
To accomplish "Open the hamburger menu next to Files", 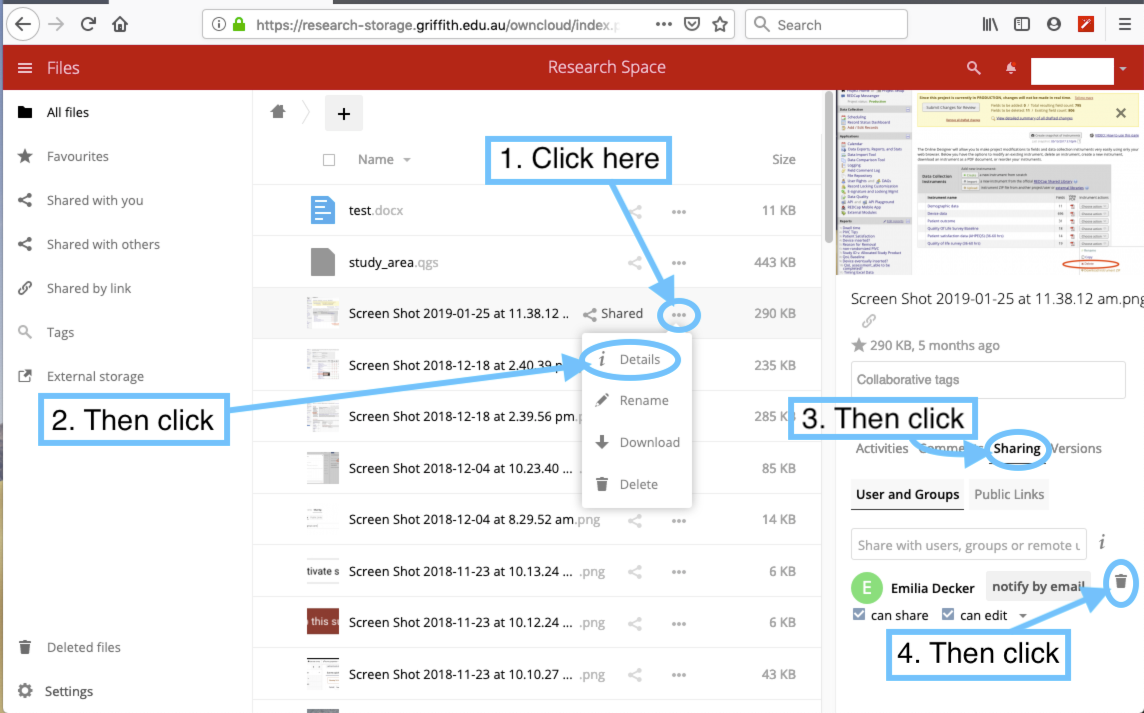I will pyautogui.click(x=25, y=68).
